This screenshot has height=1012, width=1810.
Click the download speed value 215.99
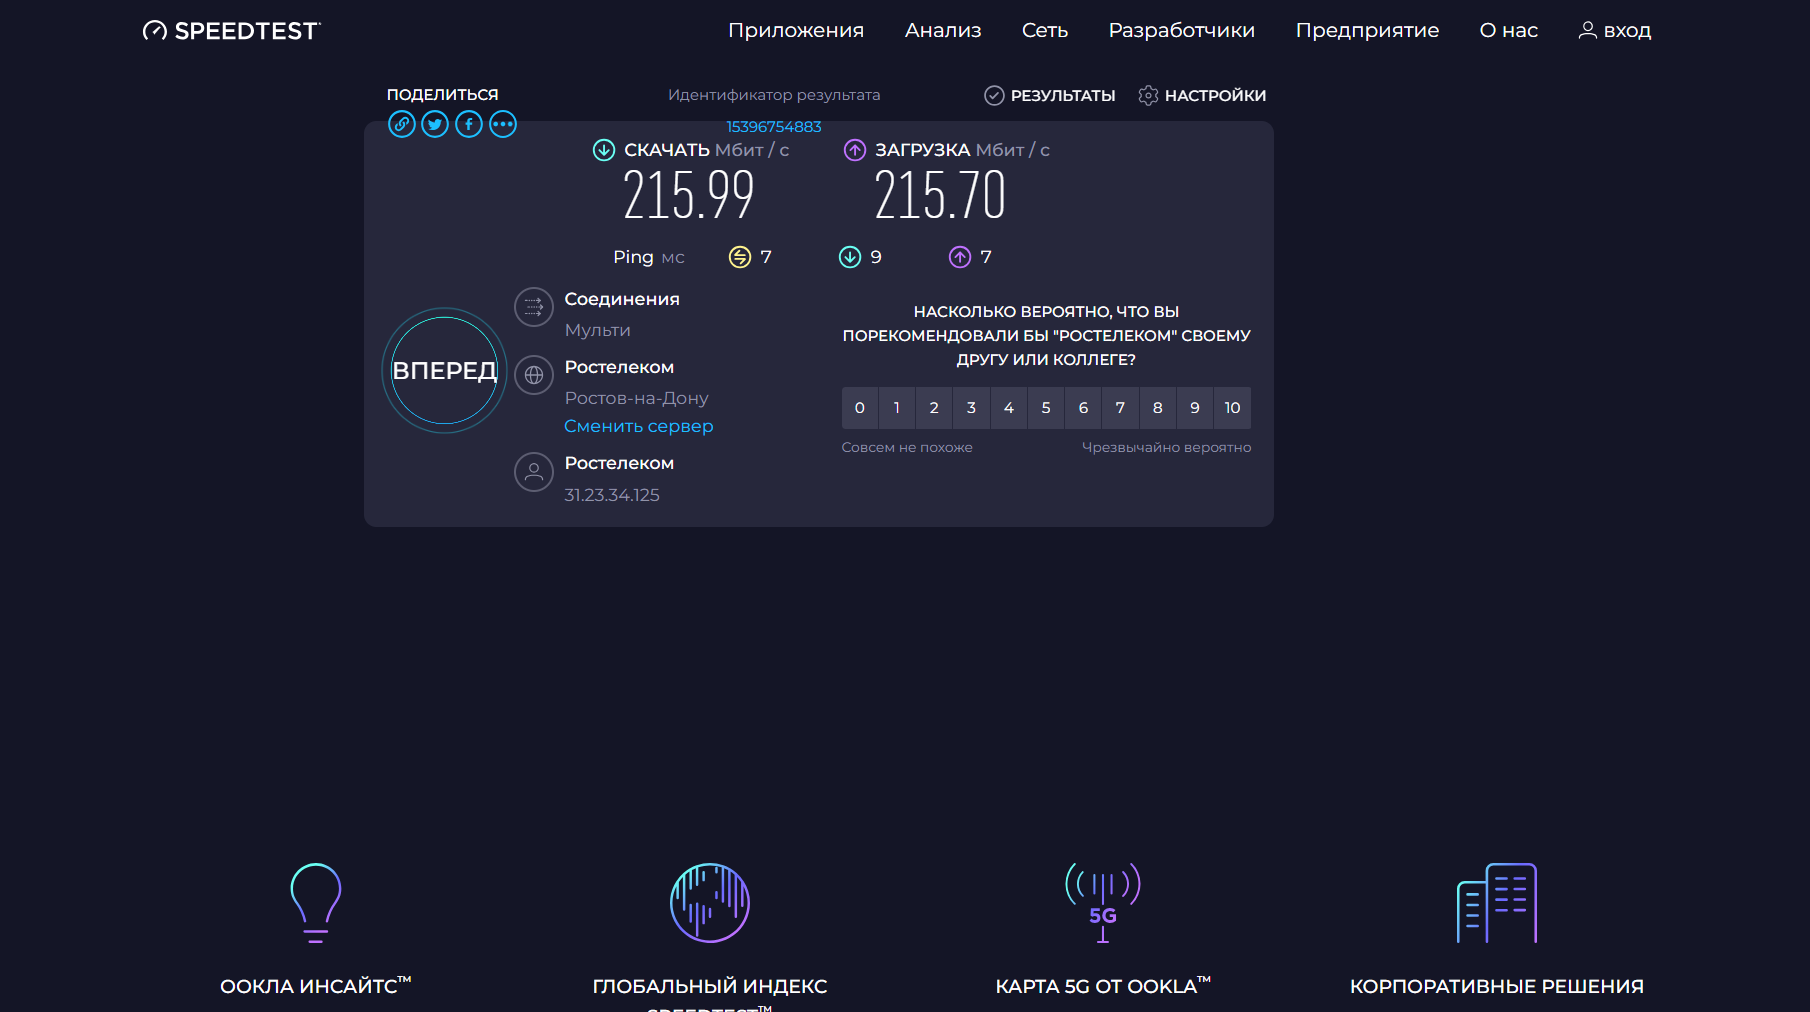pyautogui.click(x=689, y=195)
